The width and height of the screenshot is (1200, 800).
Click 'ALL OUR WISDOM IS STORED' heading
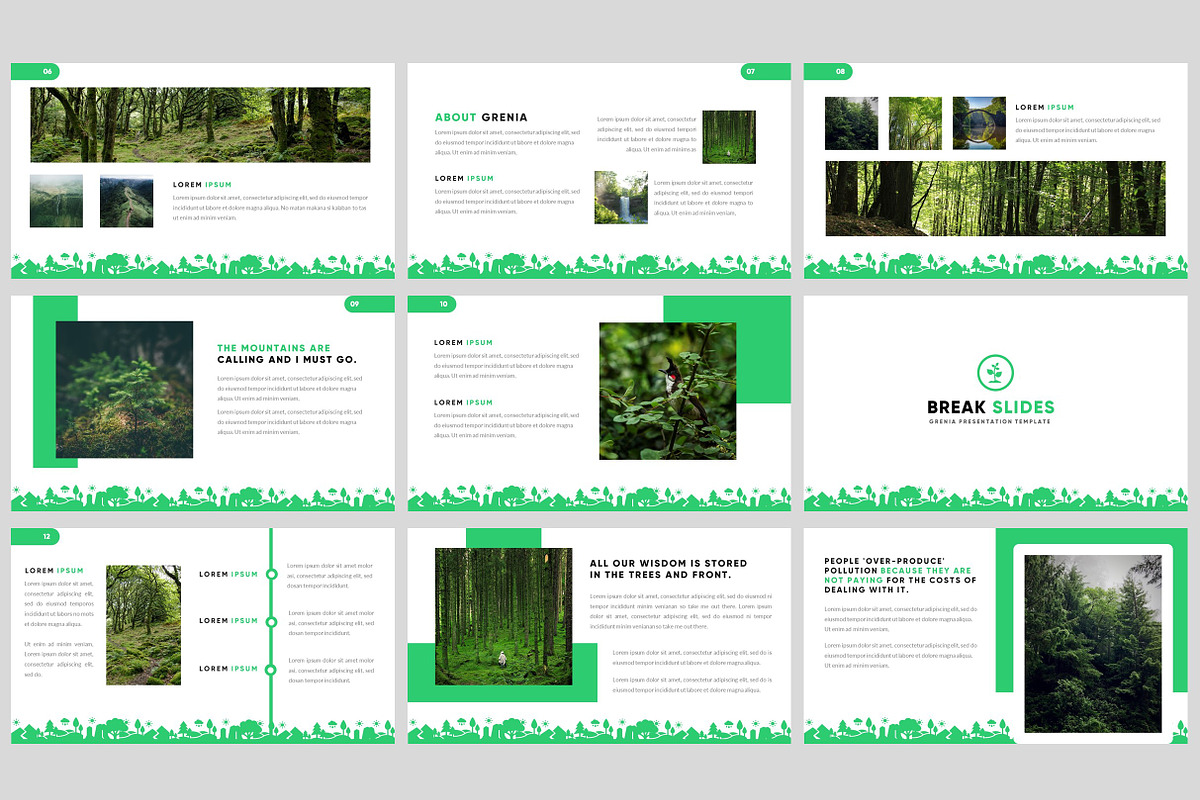point(668,564)
